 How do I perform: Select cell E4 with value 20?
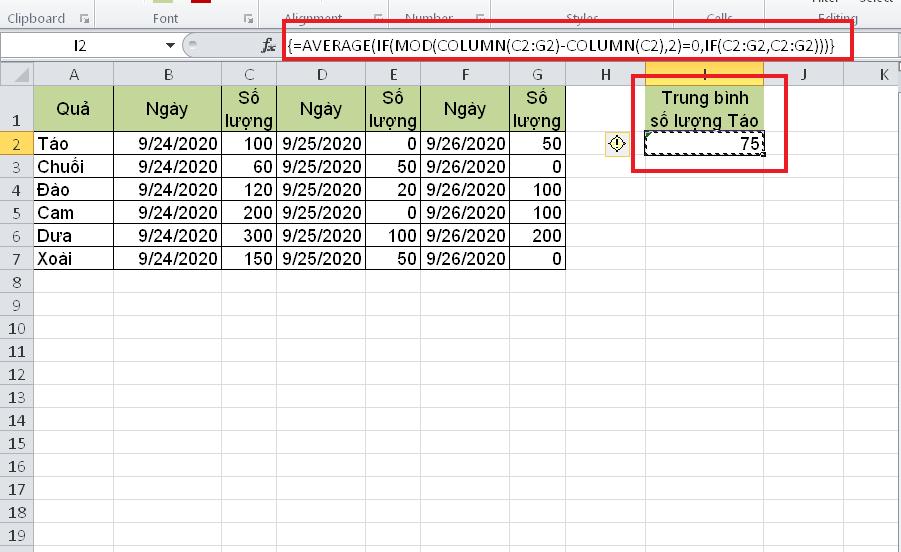tap(393, 190)
